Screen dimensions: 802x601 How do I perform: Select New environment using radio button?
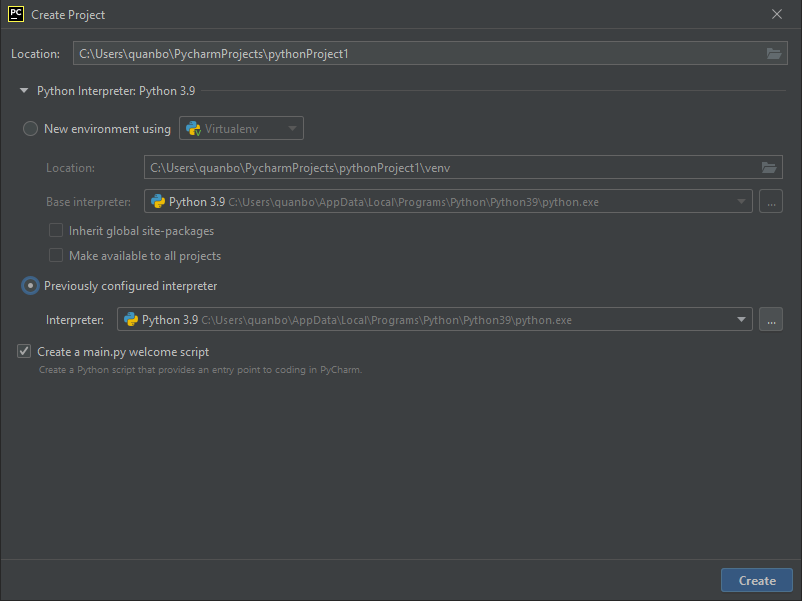(30, 128)
